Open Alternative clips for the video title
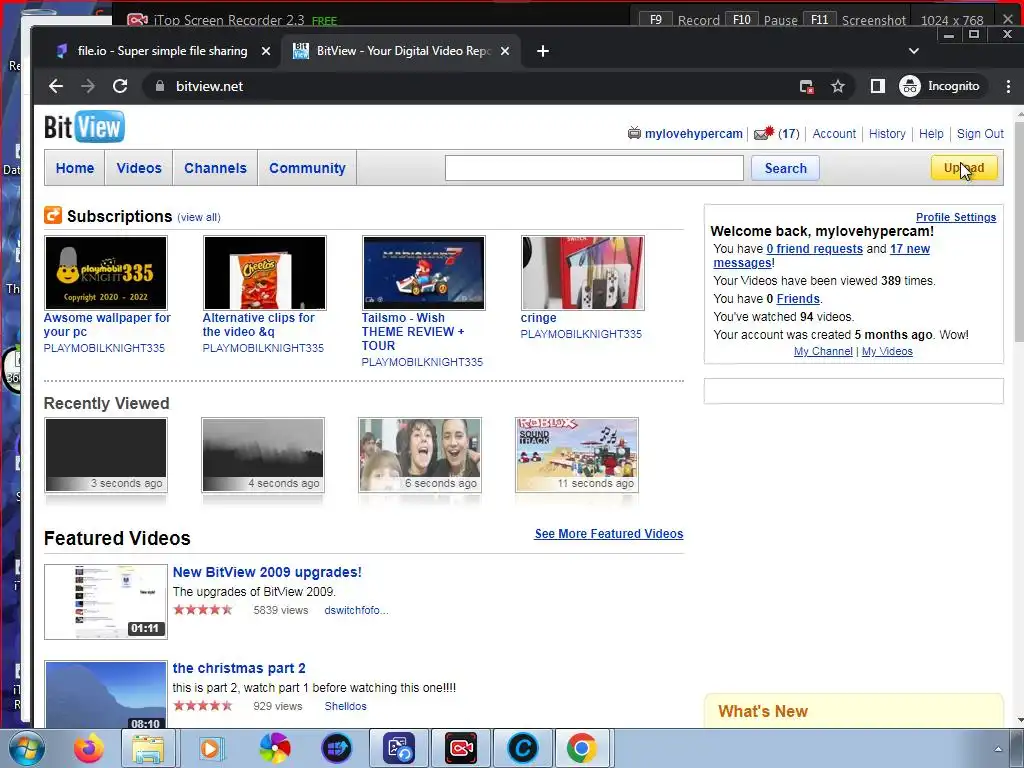1024x768 pixels. click(259, 325)
